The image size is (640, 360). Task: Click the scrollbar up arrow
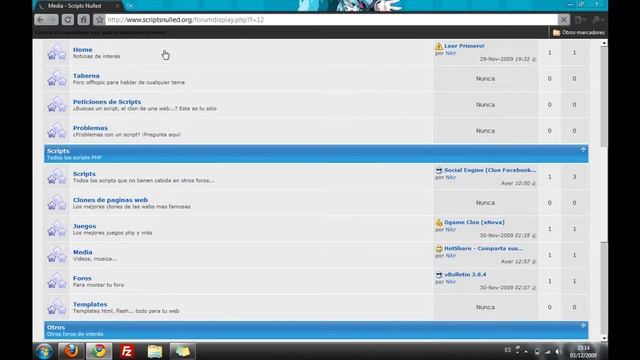click(x=604, y=43)
